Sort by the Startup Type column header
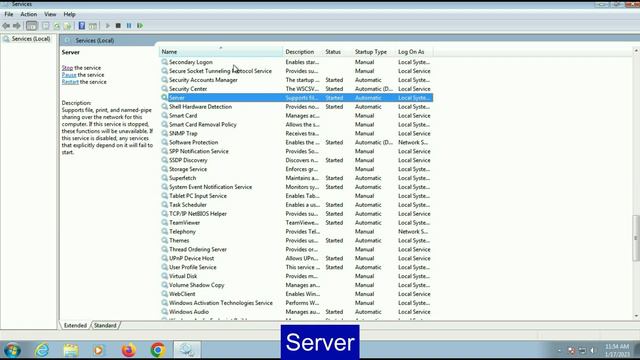The image size is (640, 360). [x=373, y=52]
